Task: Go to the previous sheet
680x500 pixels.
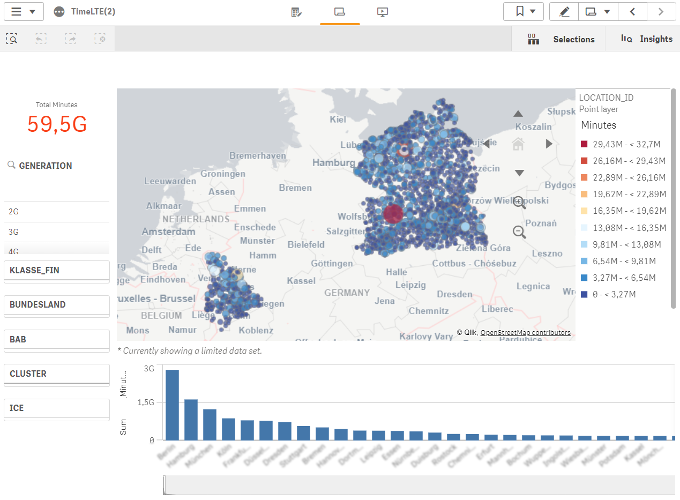Action: (x=632, y=12)
